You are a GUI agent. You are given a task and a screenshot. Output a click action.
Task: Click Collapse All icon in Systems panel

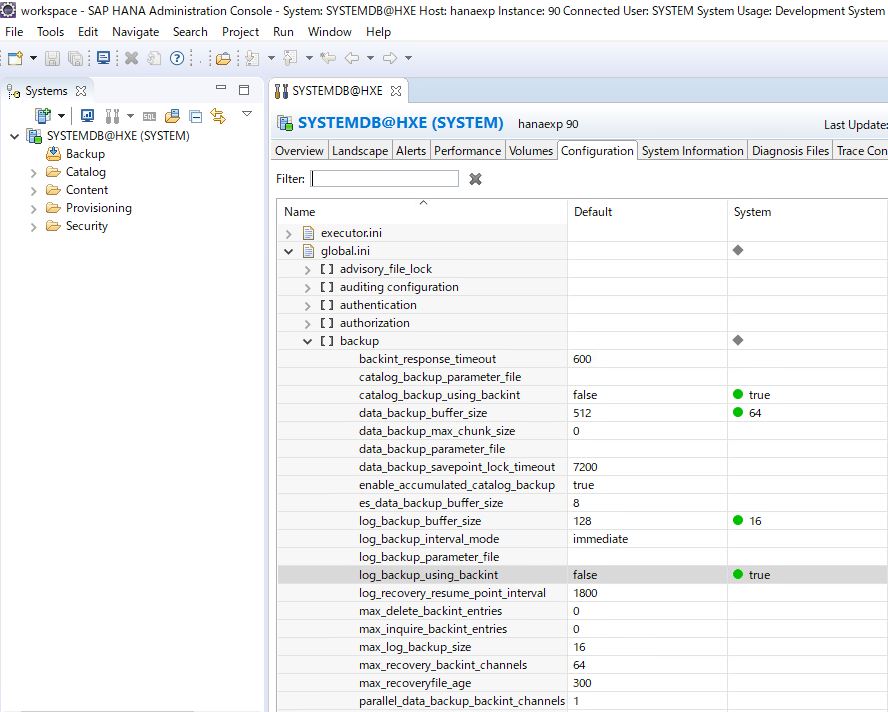coord(196,116)
